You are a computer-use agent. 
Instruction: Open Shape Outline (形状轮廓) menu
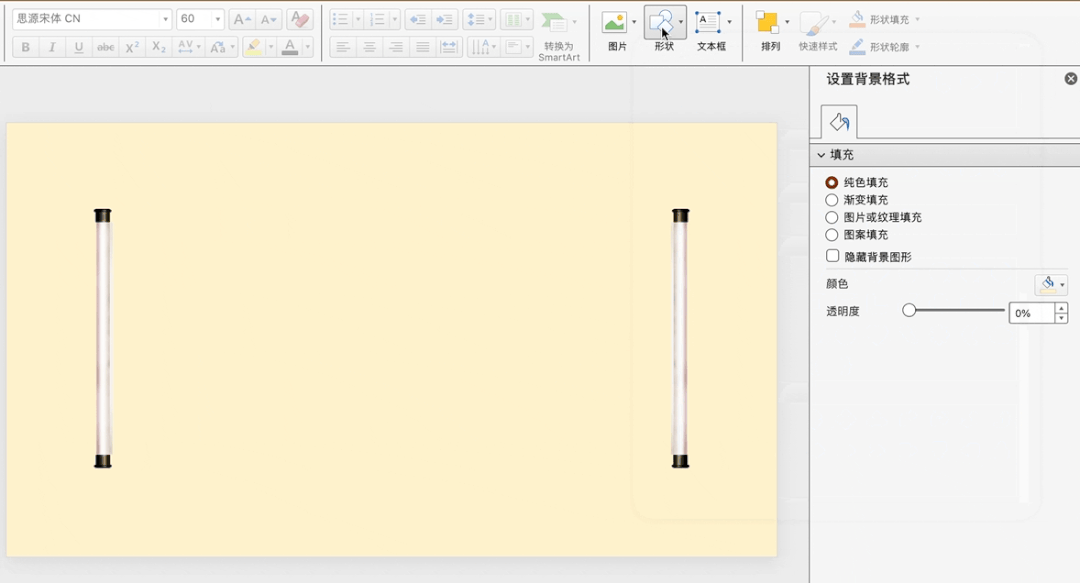coord(884,47)
